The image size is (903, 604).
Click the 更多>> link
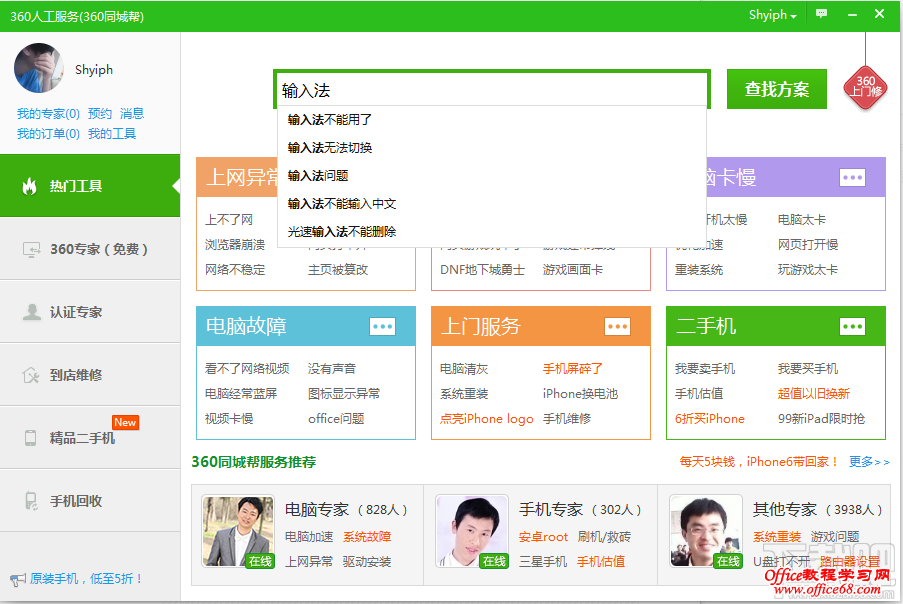868,462
